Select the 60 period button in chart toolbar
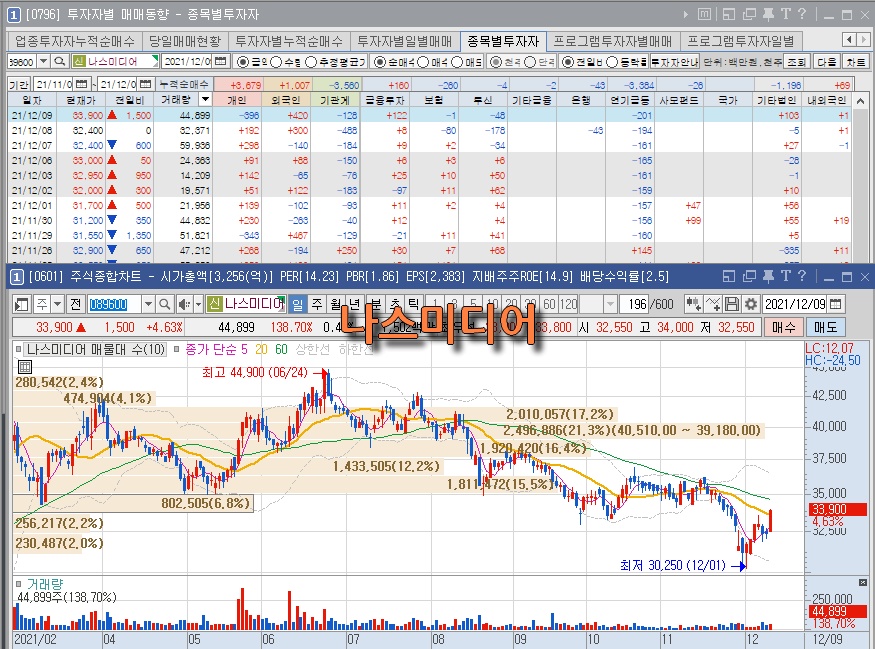The width and height of the screenshot is (875, 649). click(550, 304)
